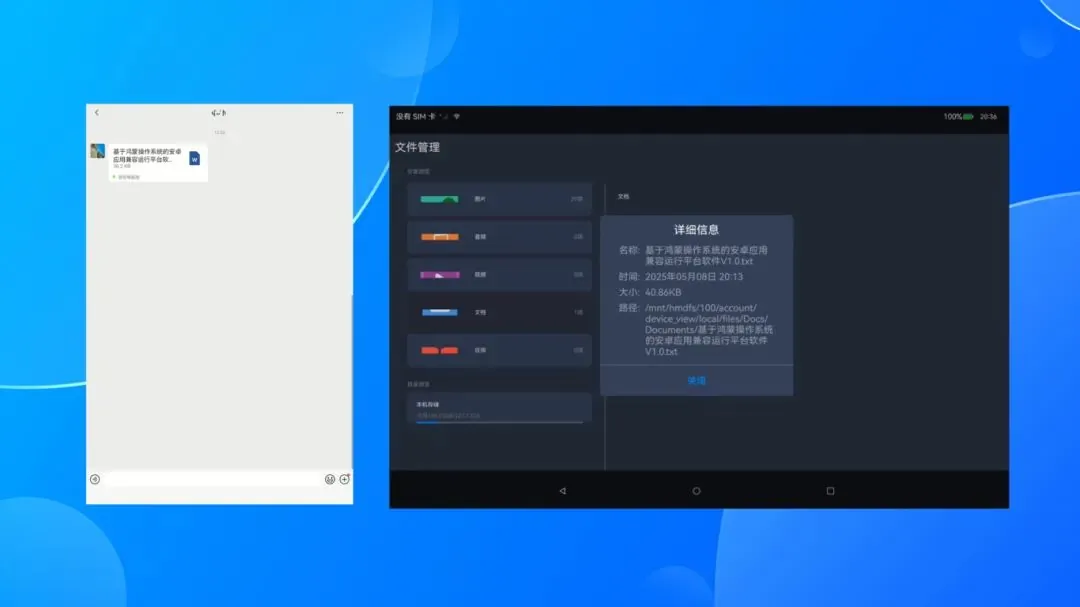The height and width of the screenshot is (607, 1080).
Task: Open the purple video category row
Action: [x=499, y=275]
